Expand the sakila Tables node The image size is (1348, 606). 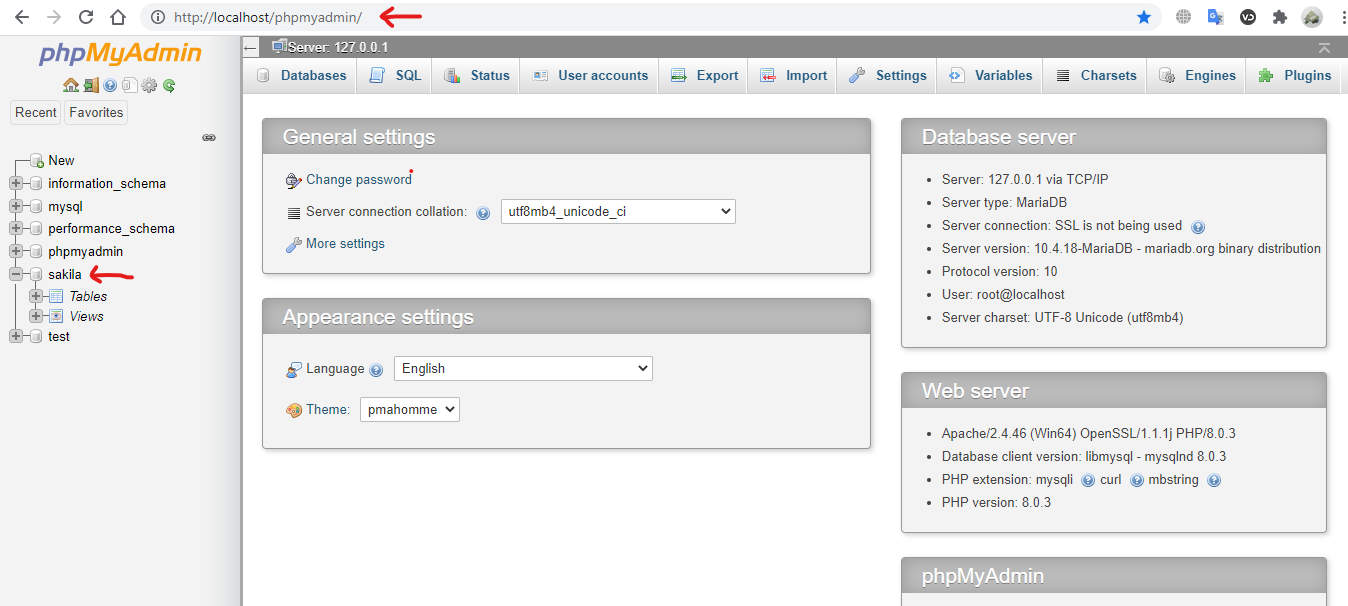37,296
